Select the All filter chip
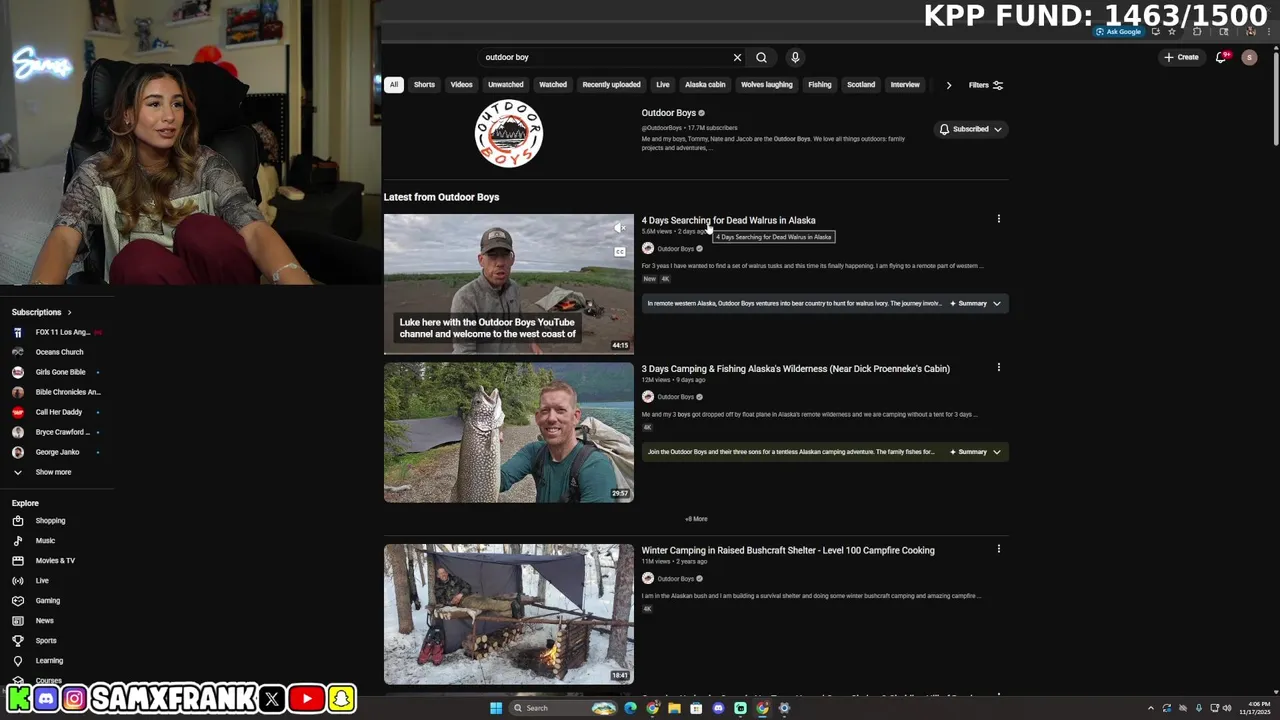1280x720 pixels. point(394,85)
